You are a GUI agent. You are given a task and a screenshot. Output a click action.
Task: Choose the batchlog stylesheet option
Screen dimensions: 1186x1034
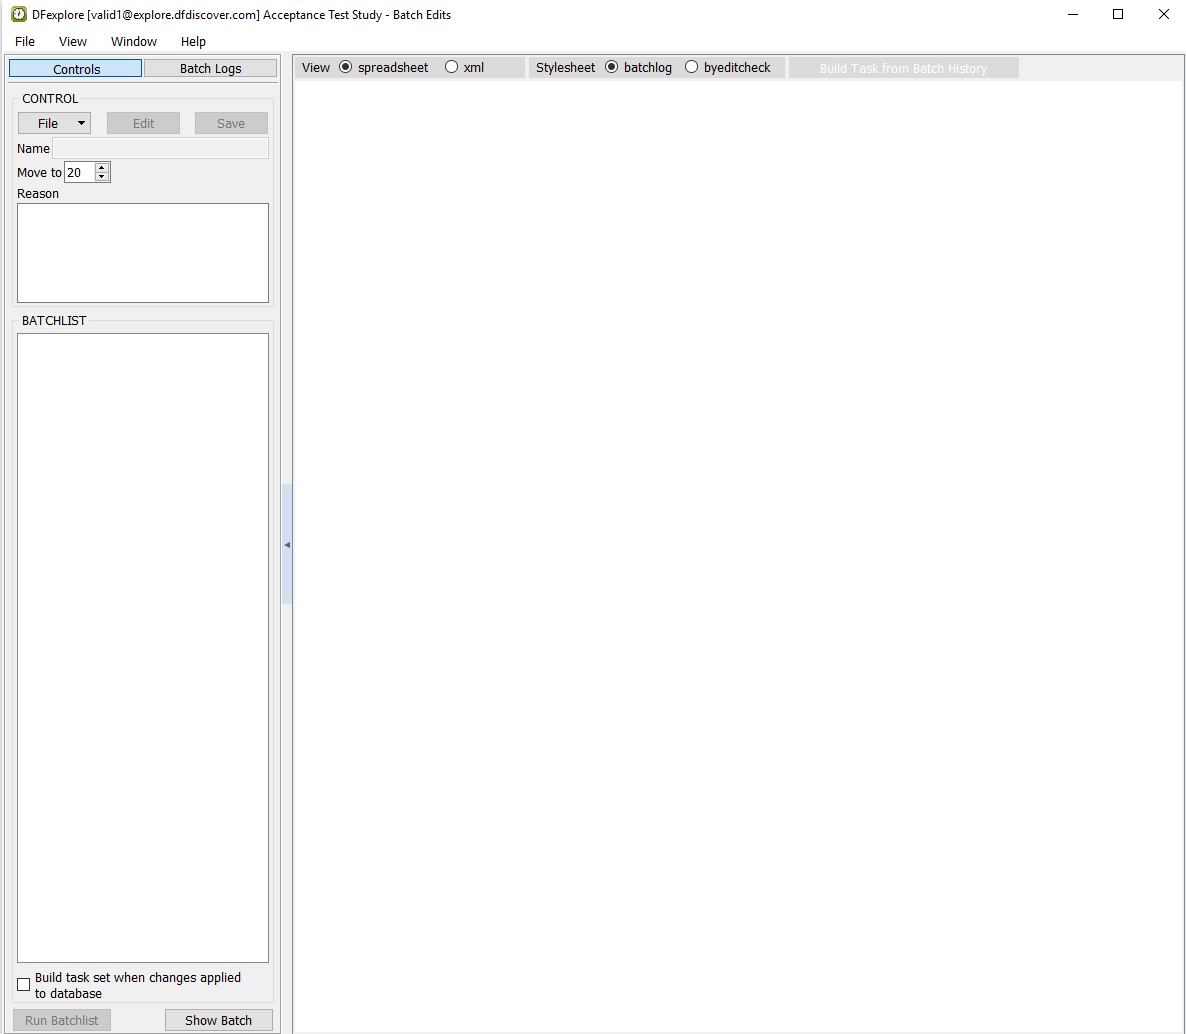tap(612, 67)
